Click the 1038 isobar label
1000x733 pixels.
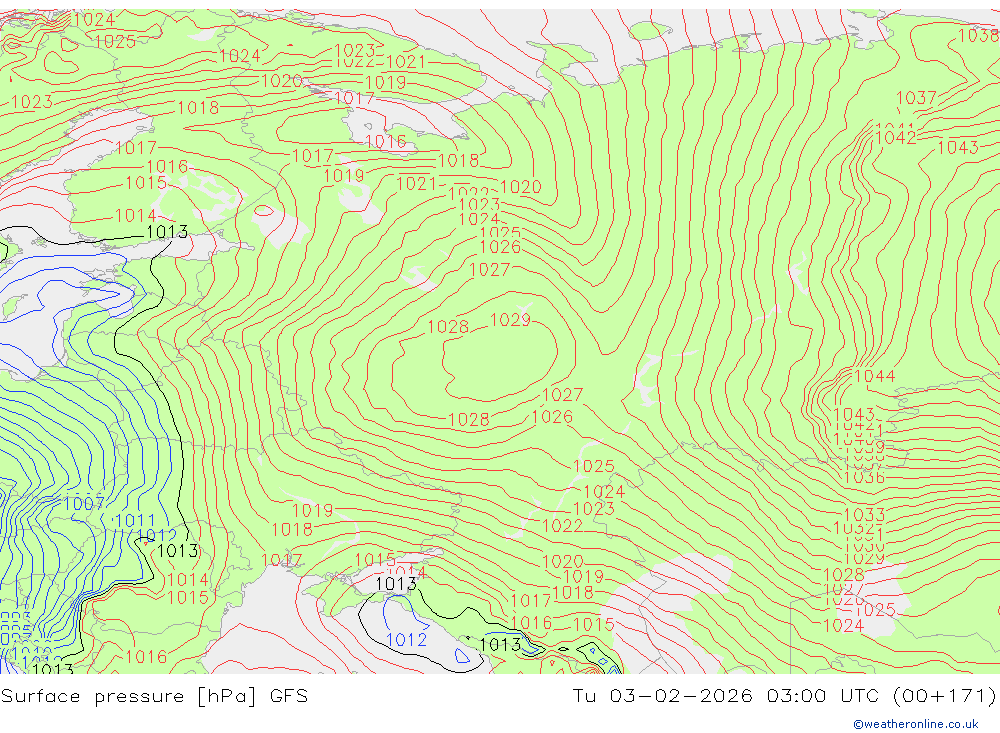[979, 35]
